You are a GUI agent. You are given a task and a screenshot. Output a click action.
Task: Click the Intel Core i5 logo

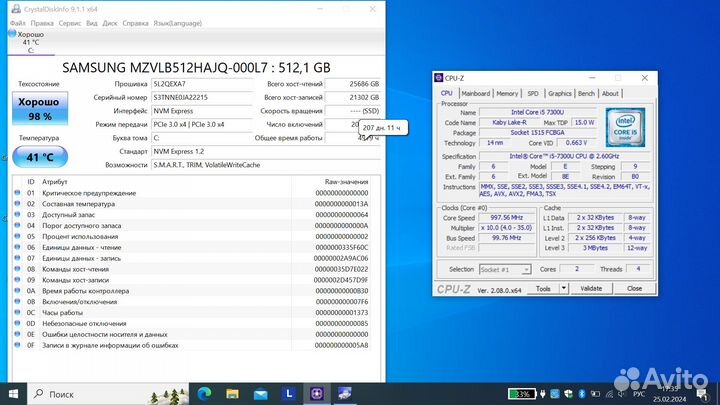click(625, 127)
